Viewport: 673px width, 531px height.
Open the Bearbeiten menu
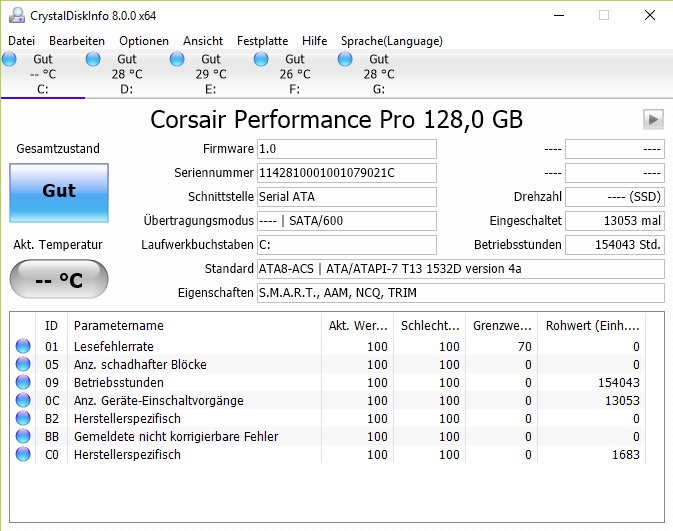(x=77, y=41)
